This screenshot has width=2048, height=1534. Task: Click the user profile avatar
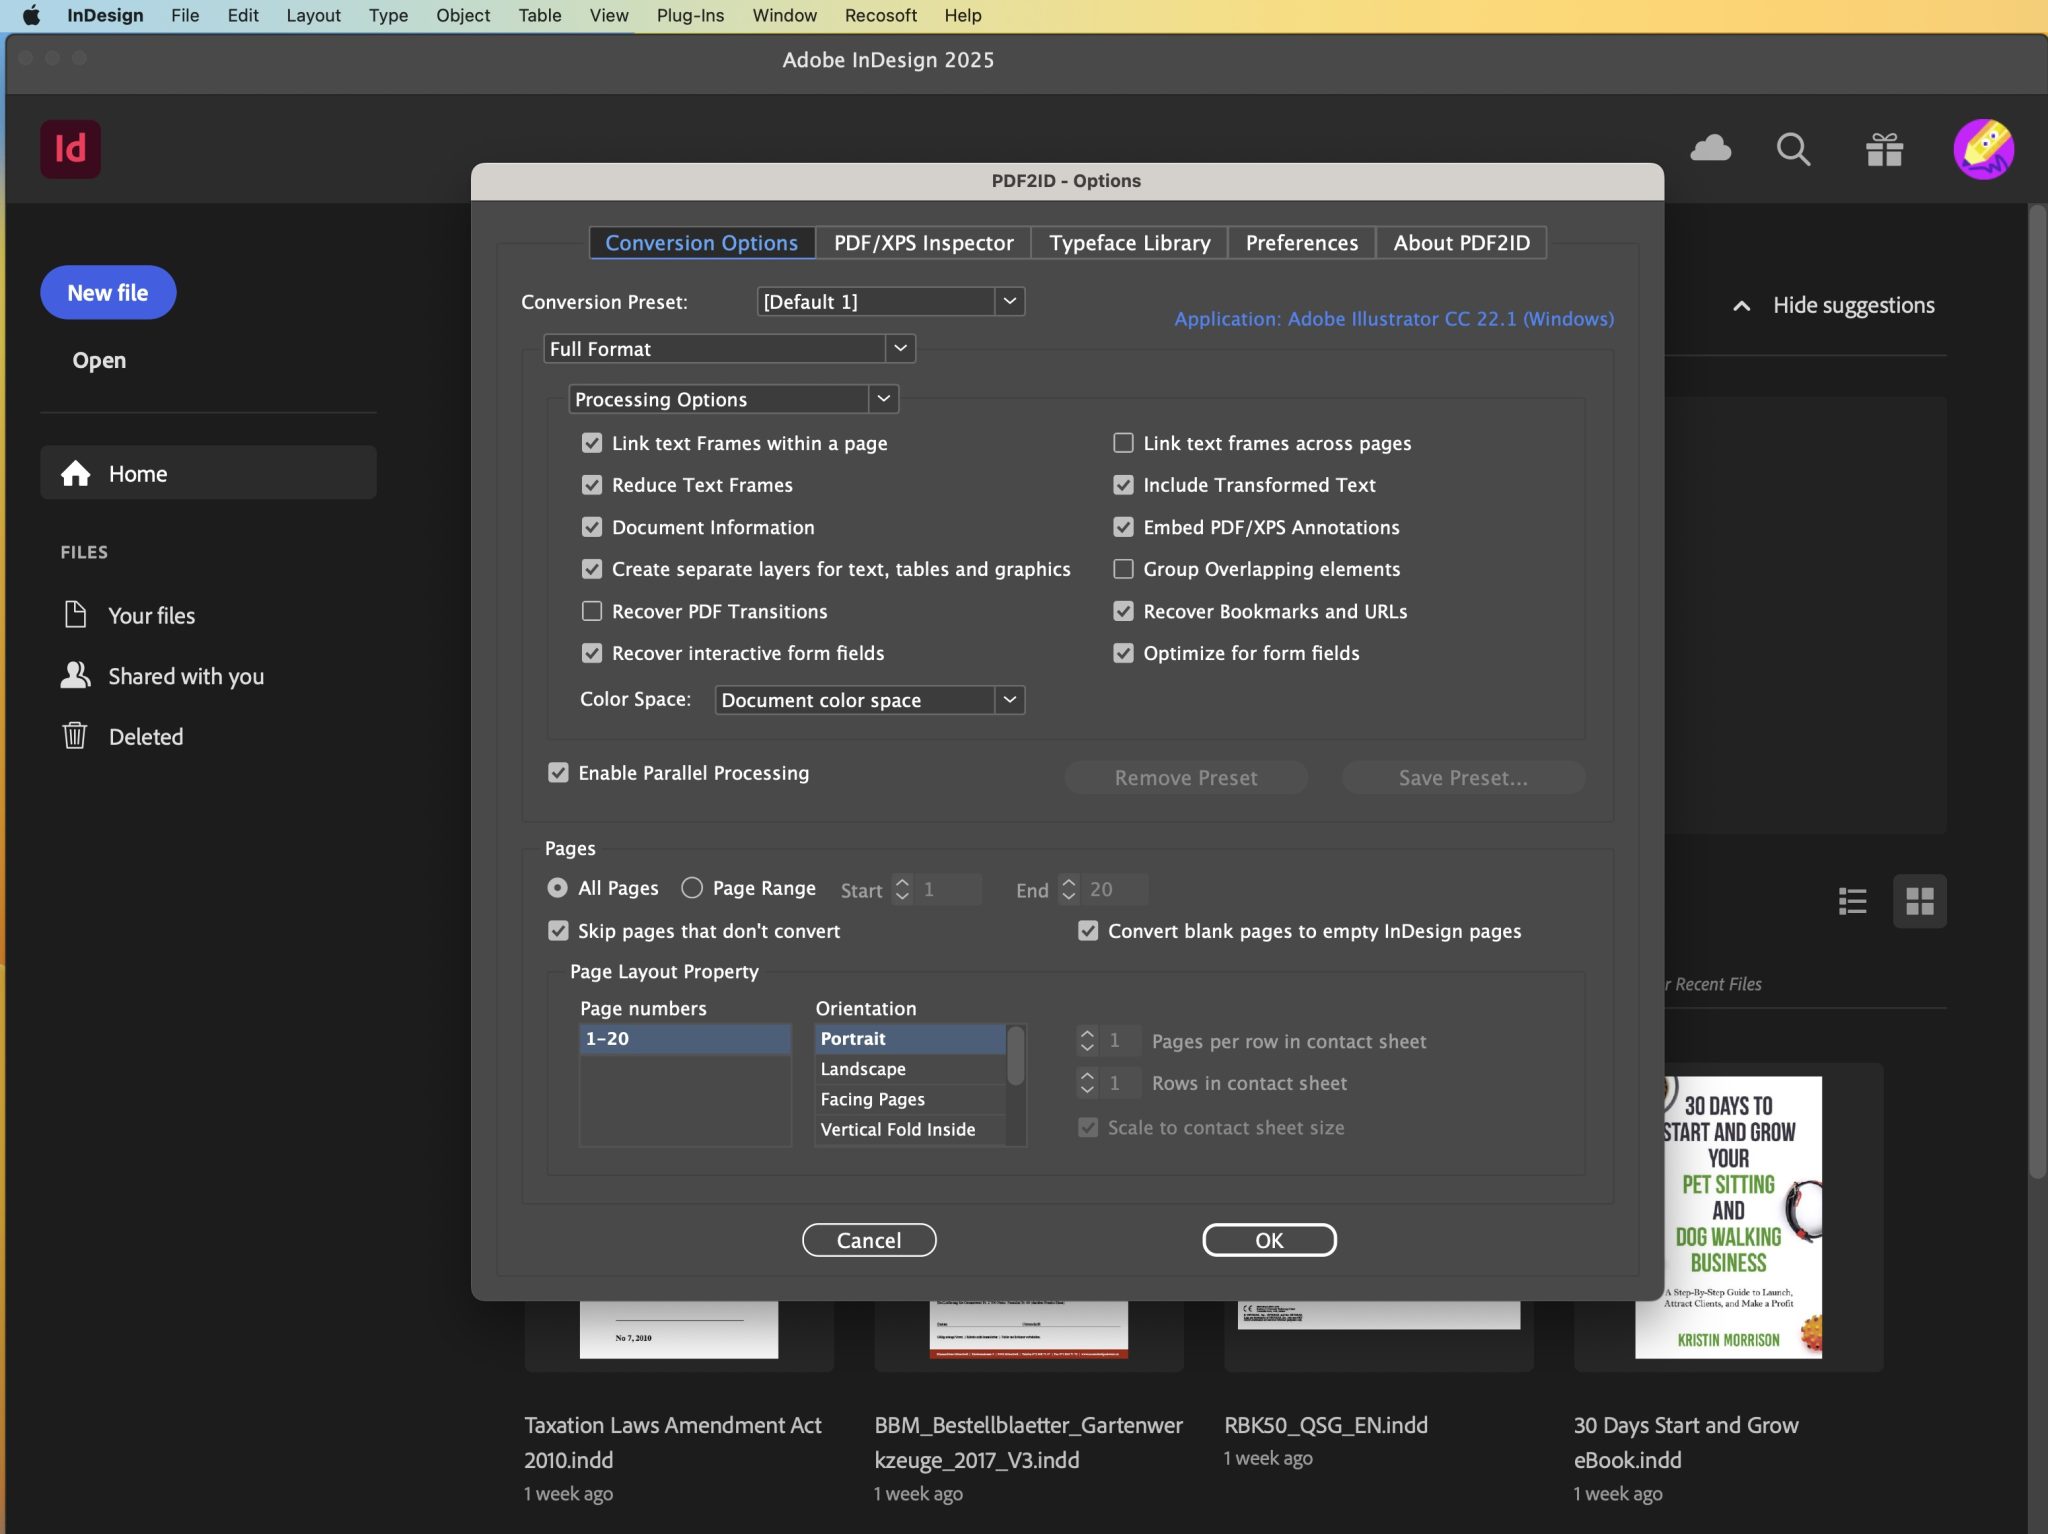point(1982,148)
